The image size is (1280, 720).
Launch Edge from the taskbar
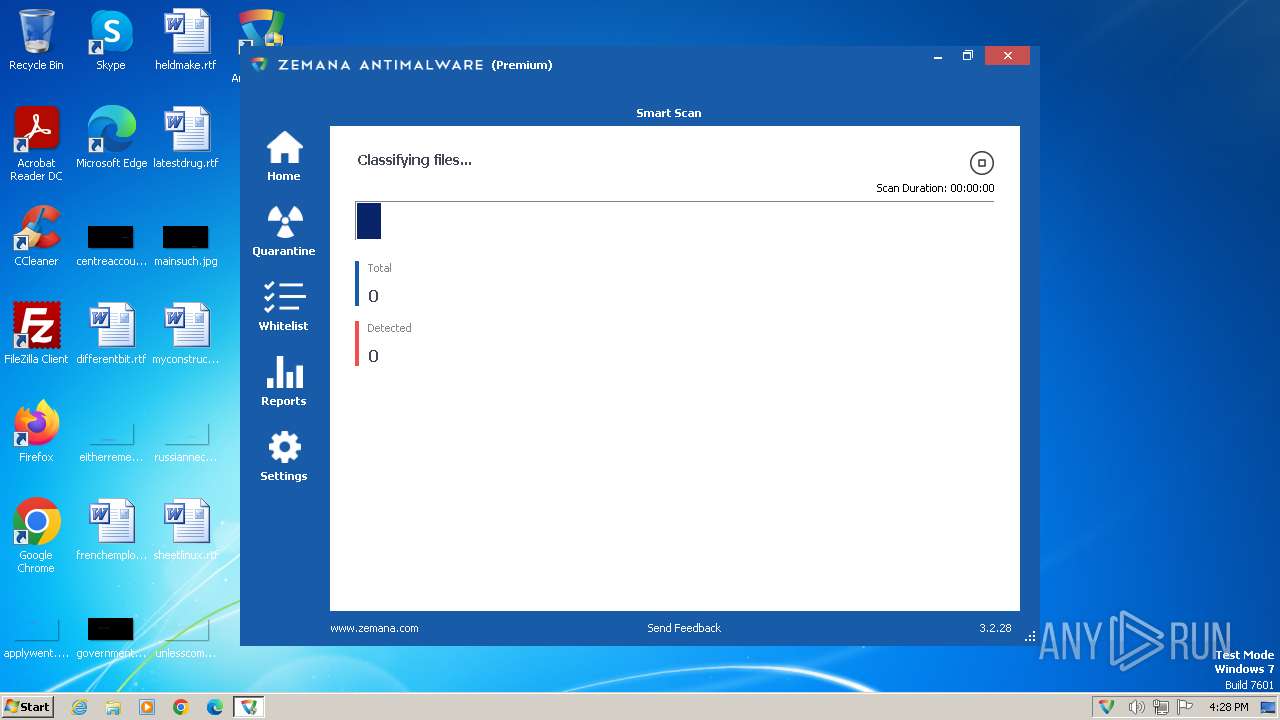(x=215, y=707)
